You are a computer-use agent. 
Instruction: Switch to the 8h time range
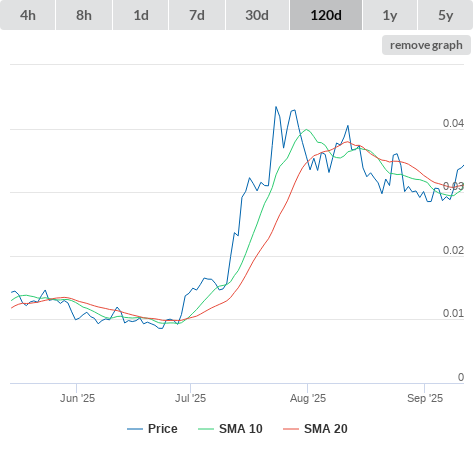[84, 15]
